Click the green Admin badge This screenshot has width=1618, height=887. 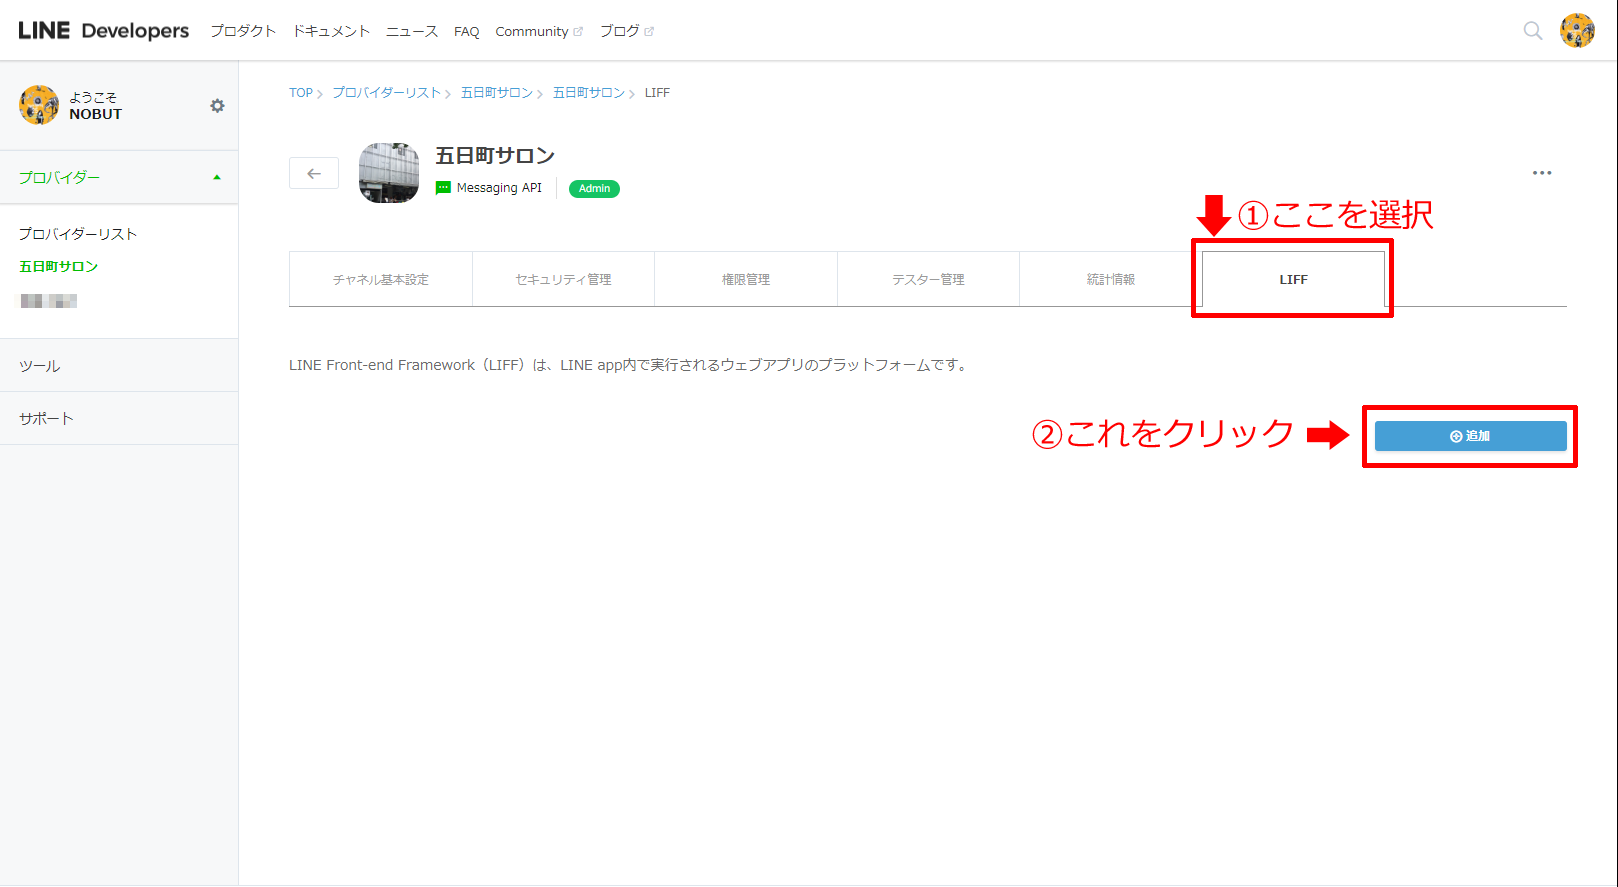[x=594, y=188]
